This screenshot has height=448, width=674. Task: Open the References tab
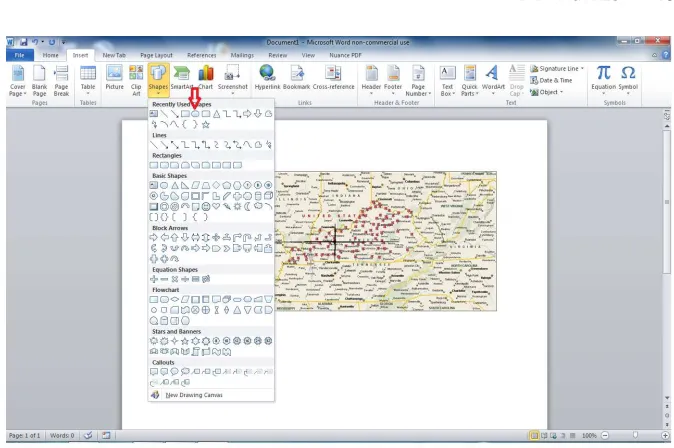coord(202,55)
